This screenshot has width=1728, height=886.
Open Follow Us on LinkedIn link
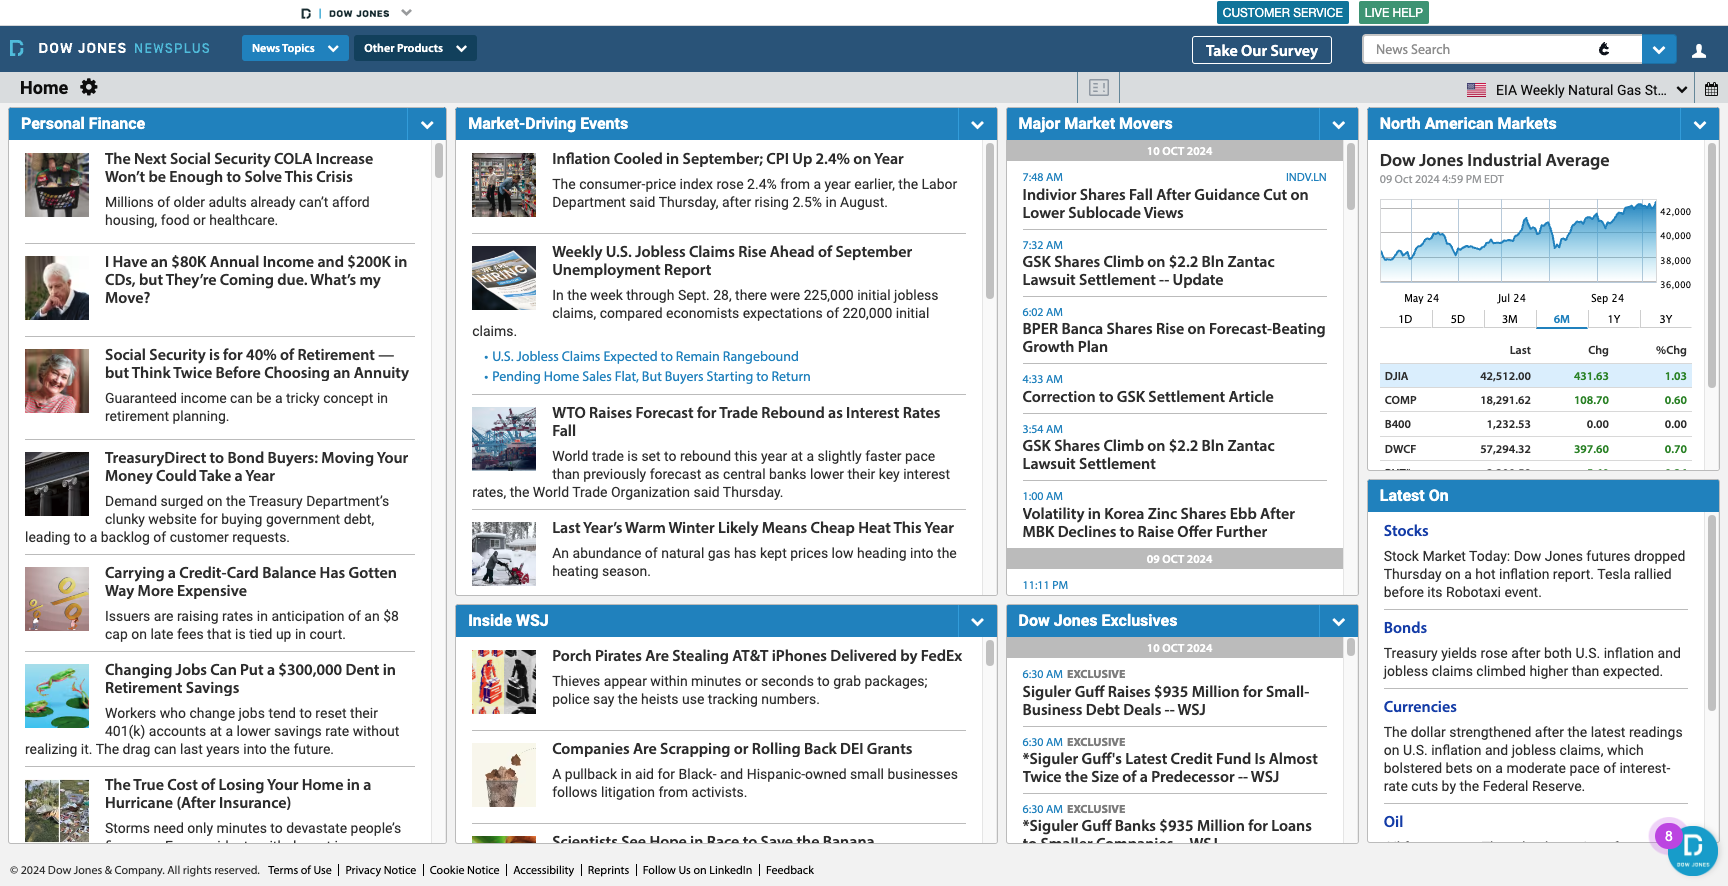click(697, 870)
